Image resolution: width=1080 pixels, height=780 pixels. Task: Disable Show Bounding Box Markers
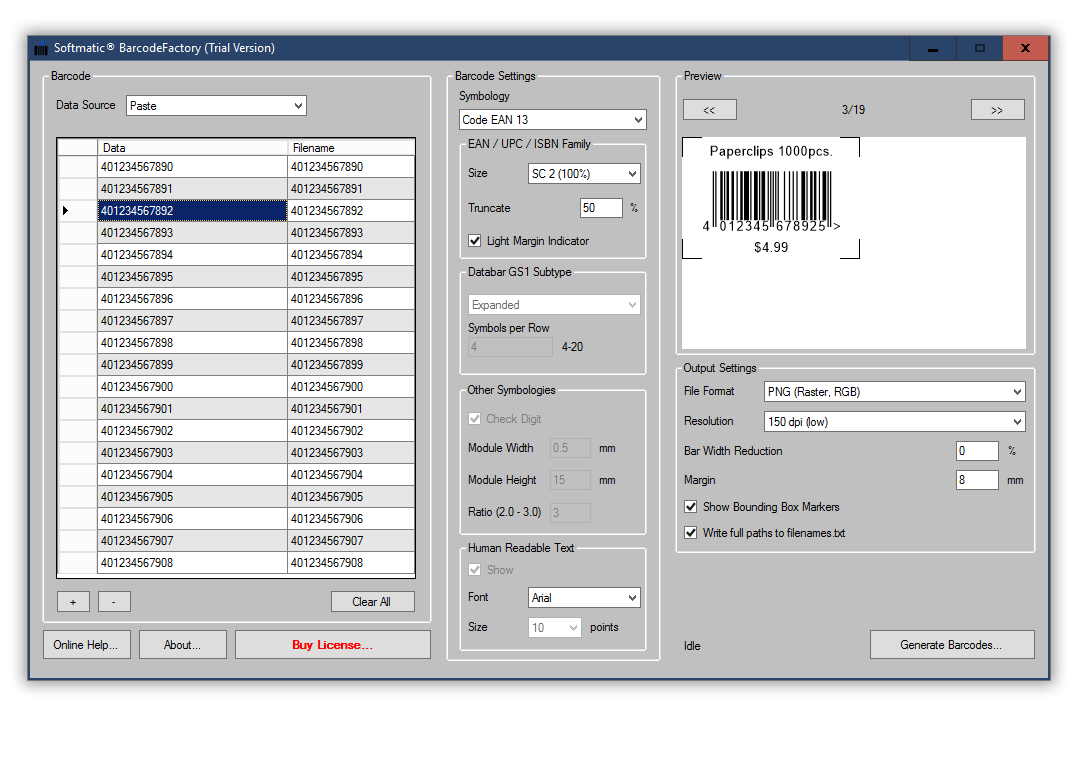coord(690,507)
